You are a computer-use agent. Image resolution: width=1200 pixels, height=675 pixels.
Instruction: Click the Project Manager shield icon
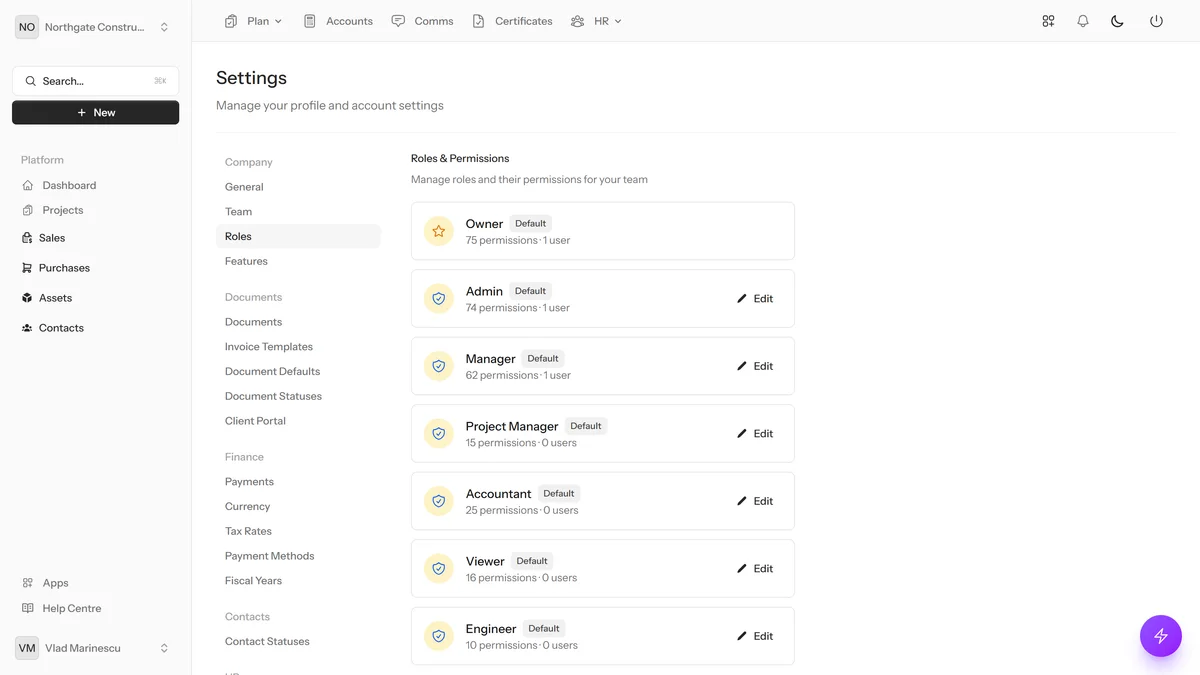438,433
